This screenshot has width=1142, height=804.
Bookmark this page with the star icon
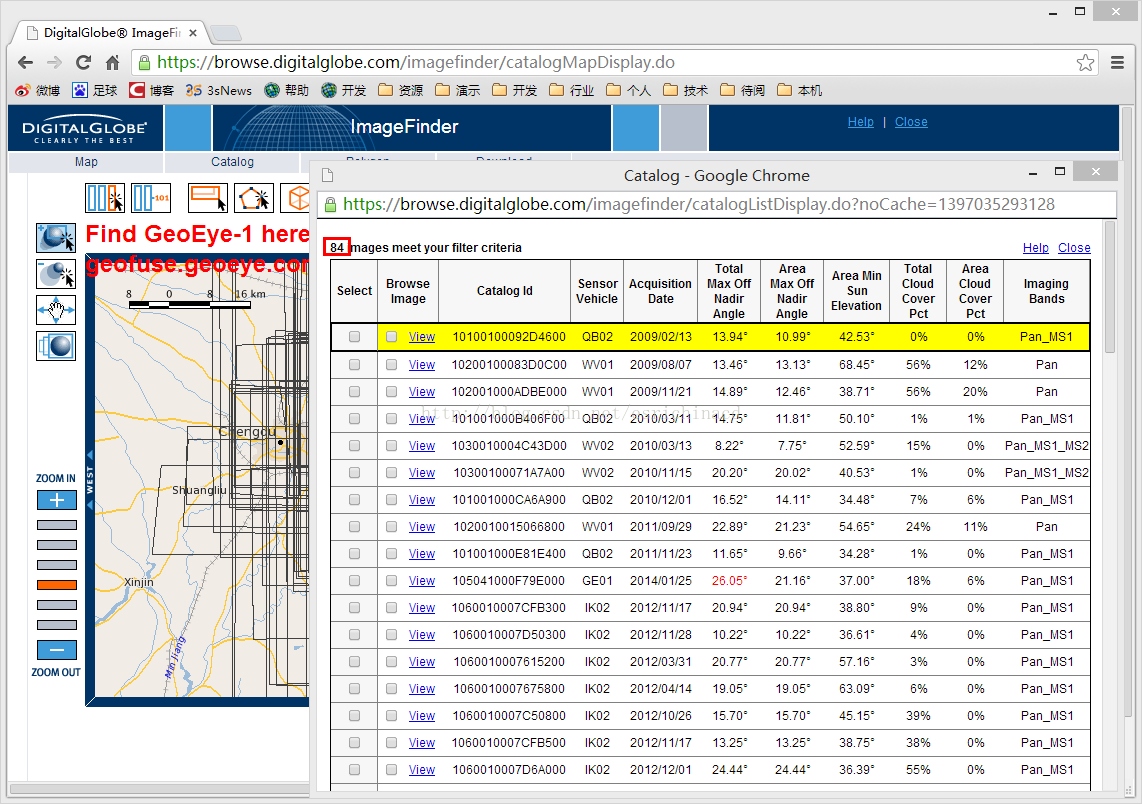[x=1085, y=63]
